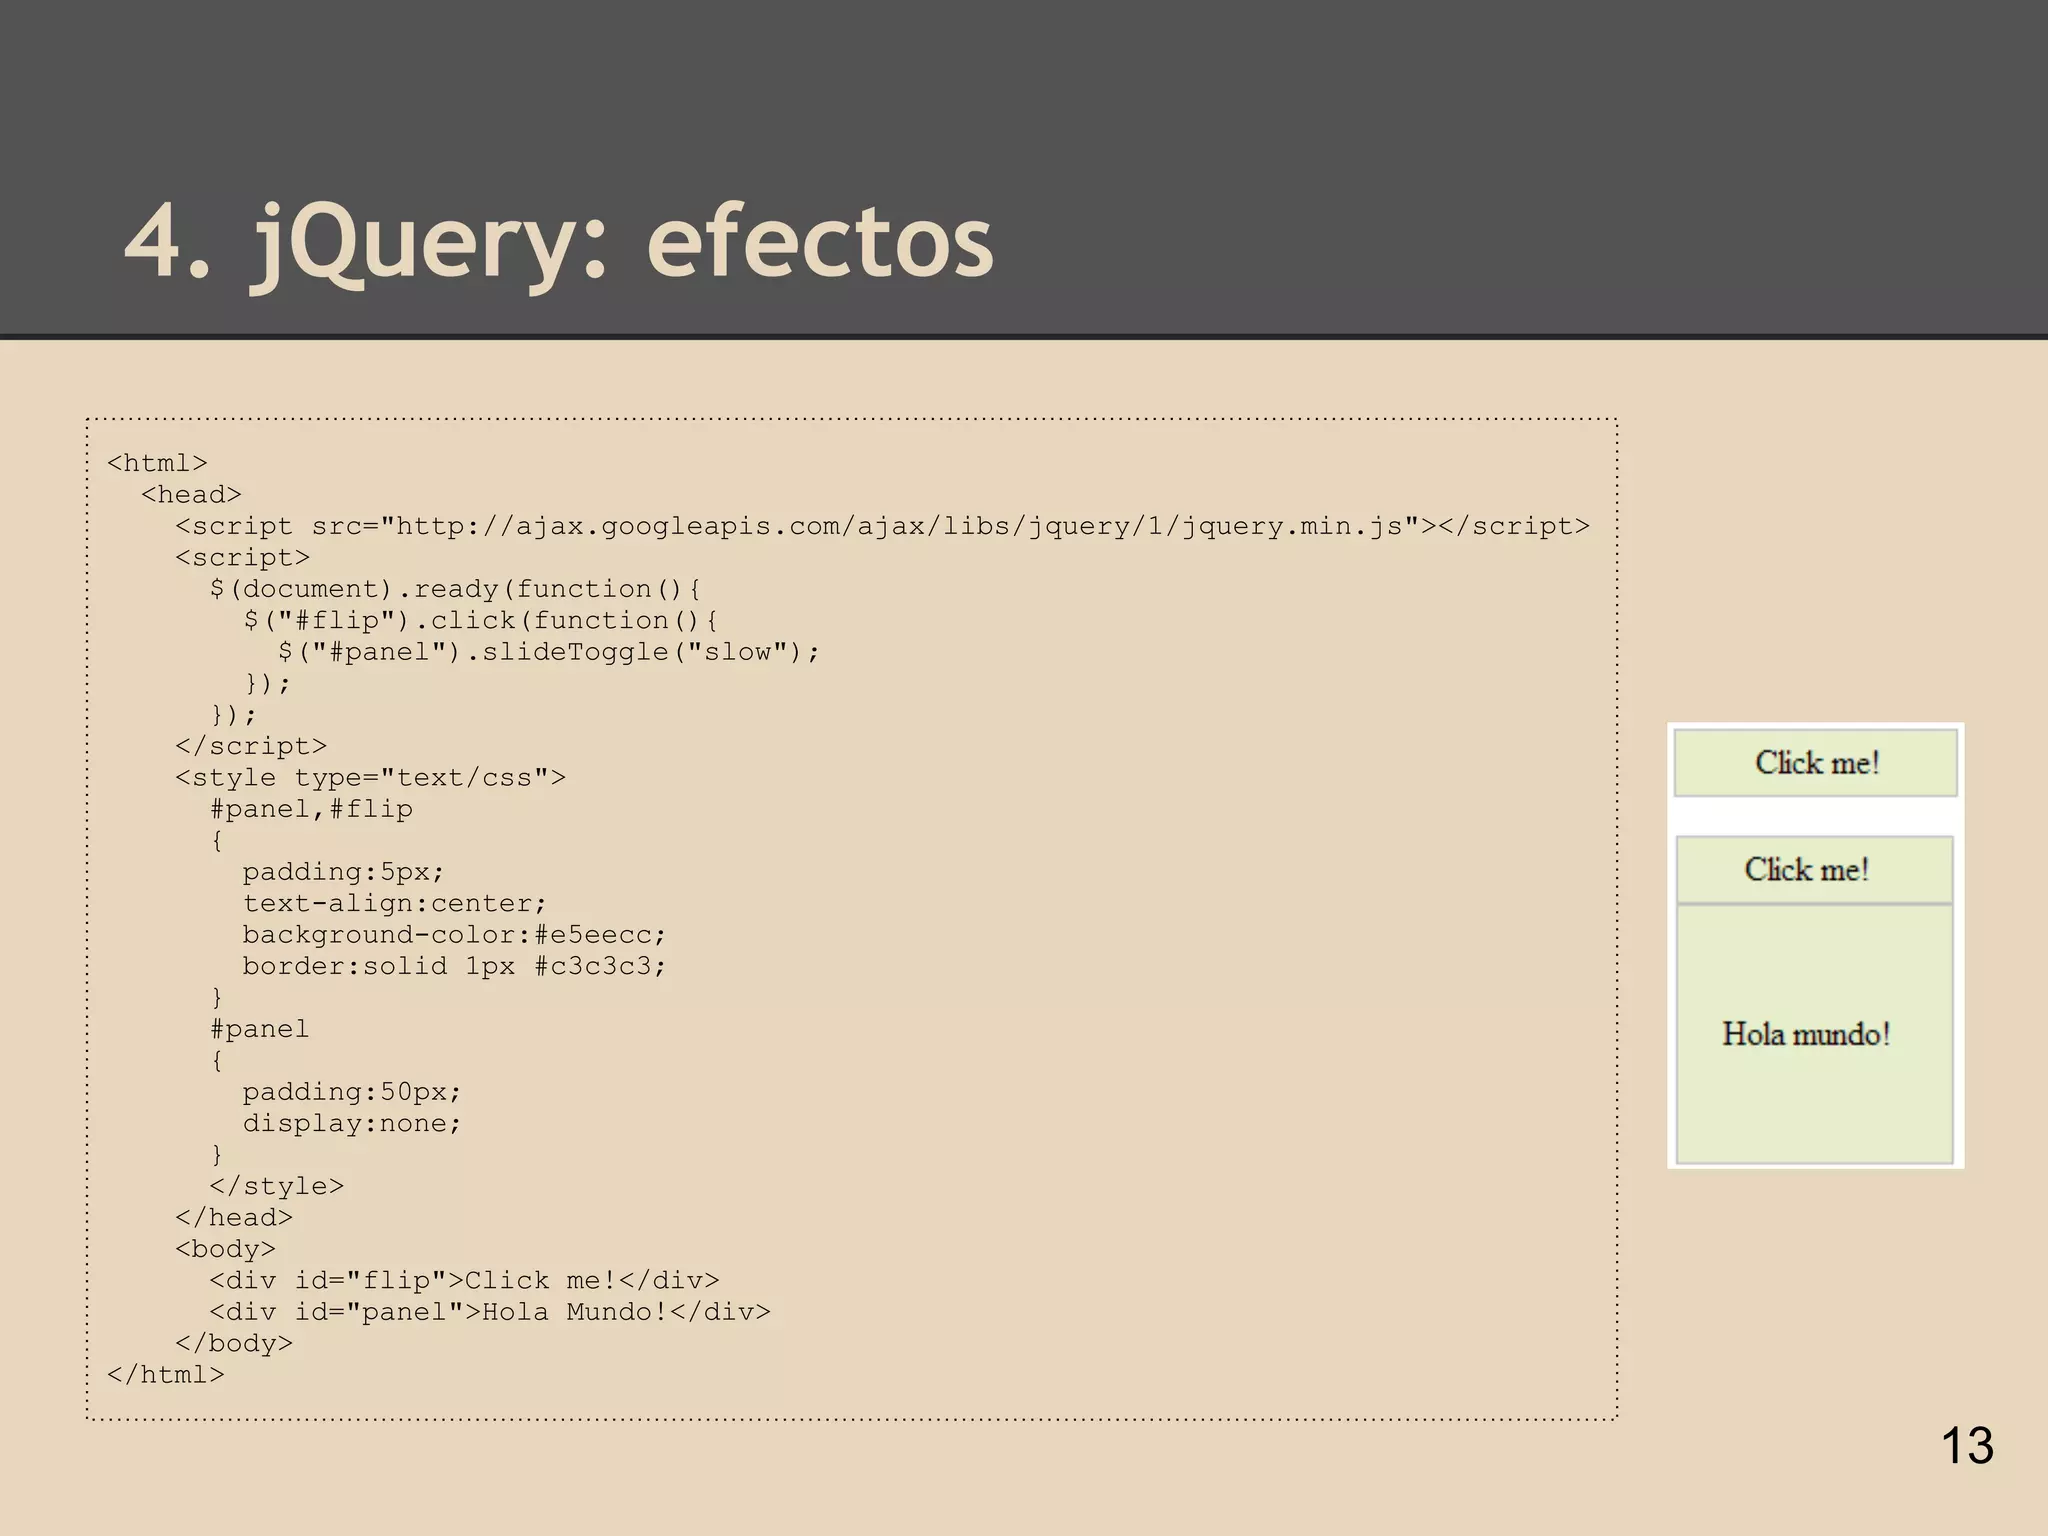
Task: Click the slideToggle("slow") code line
Action: click(x=549, y=652)
